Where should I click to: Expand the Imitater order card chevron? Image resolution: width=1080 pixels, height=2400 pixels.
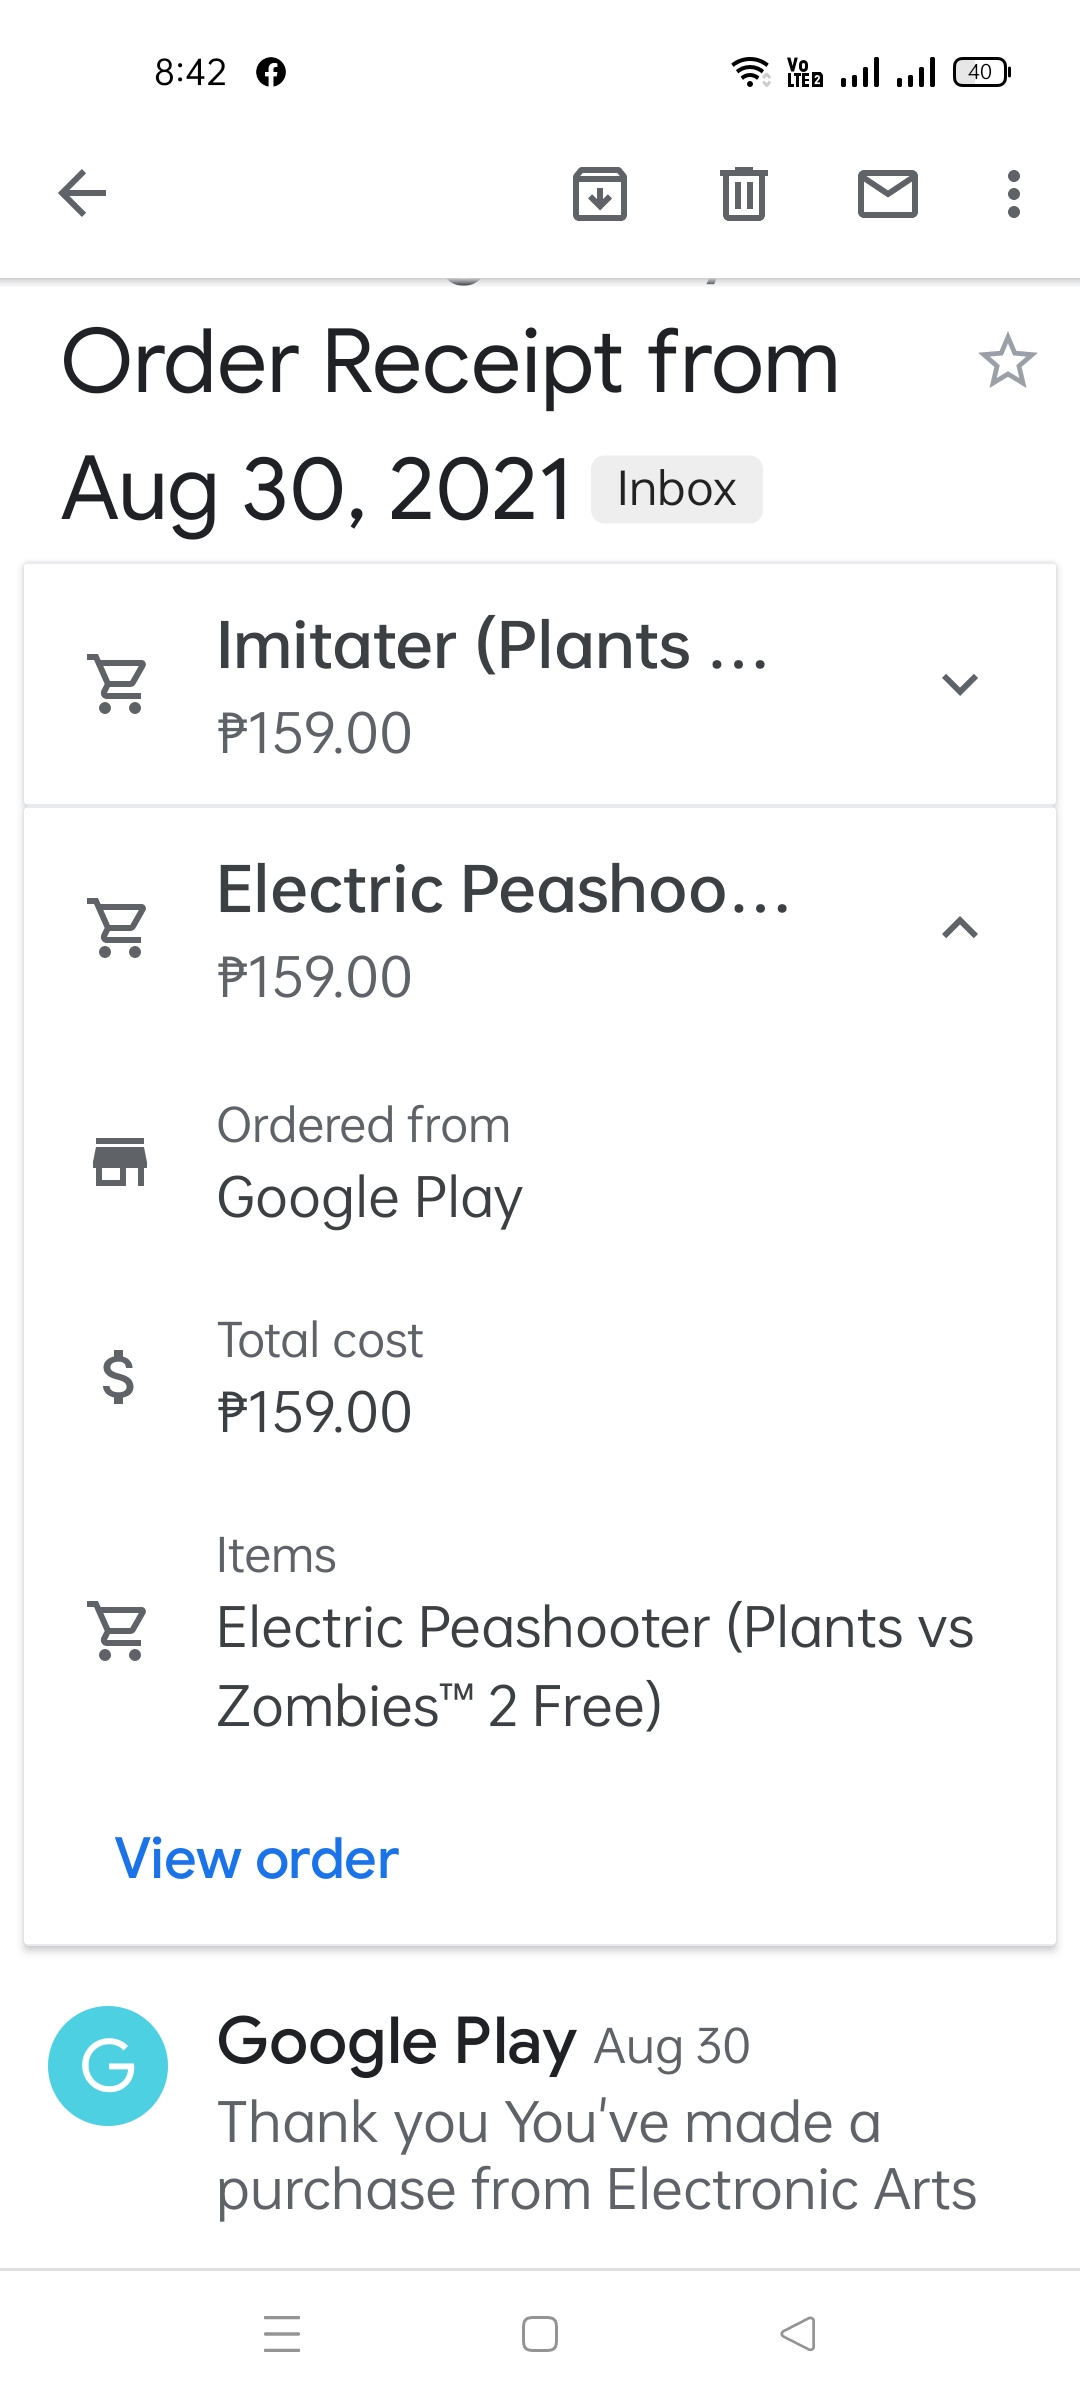pyautogui.click(x=959, y=685)
